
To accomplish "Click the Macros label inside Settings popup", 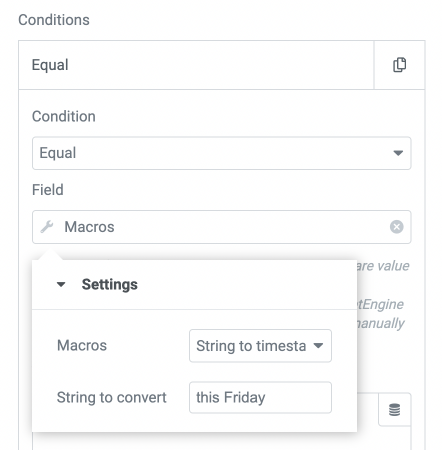I will pos(82,345).
